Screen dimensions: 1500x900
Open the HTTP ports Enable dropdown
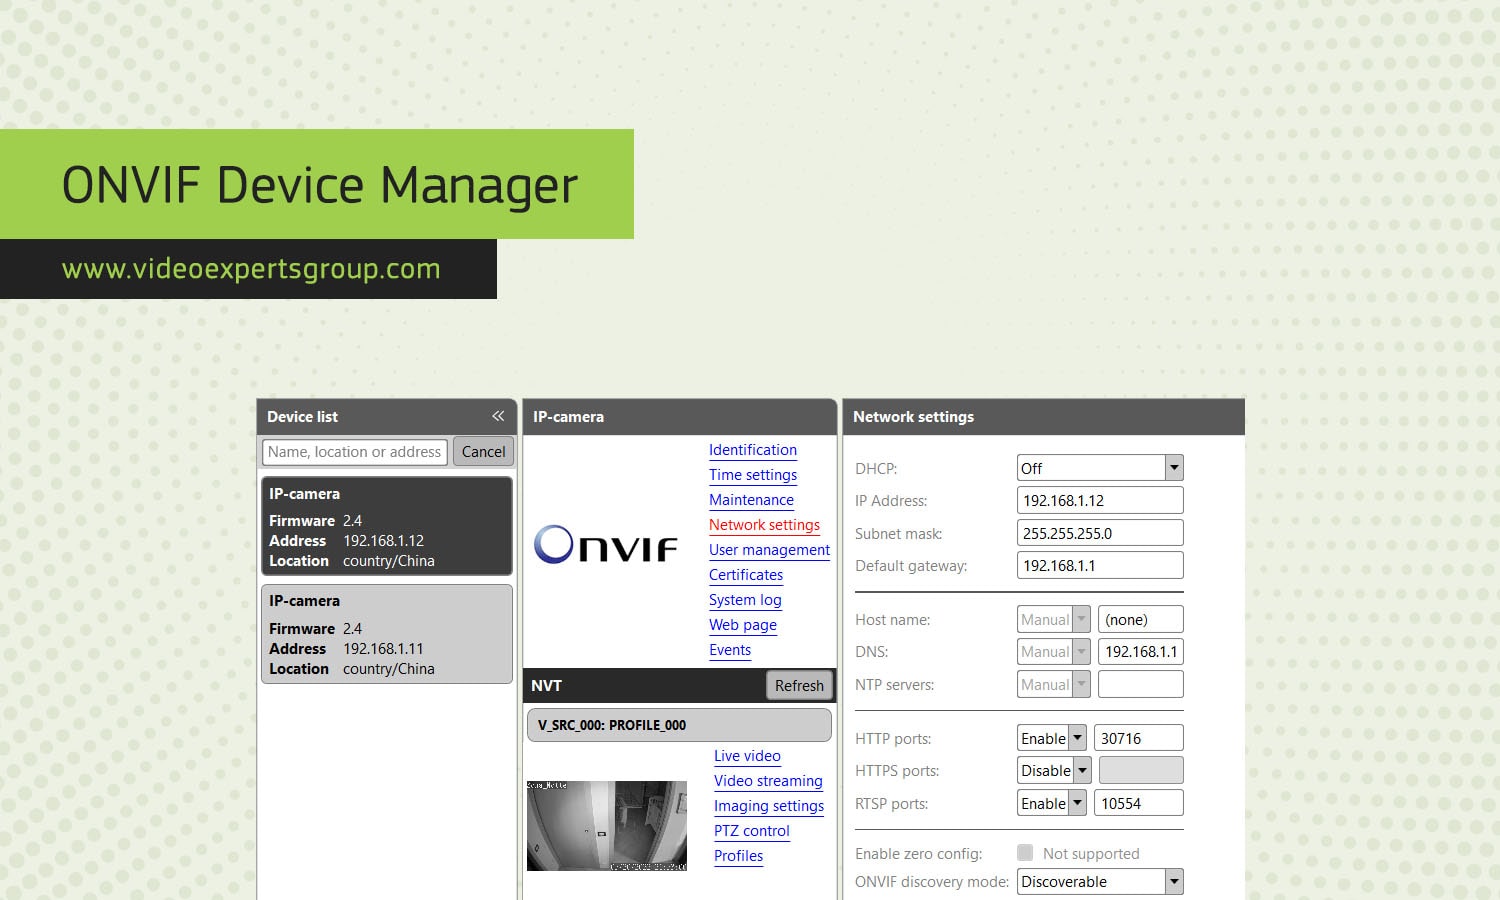point(1052,738)
